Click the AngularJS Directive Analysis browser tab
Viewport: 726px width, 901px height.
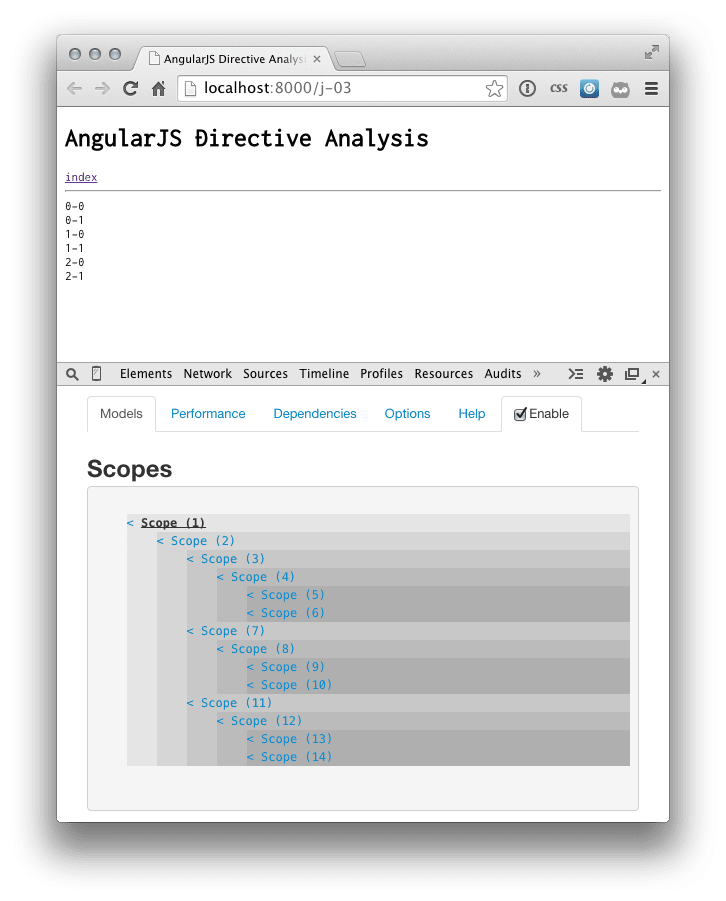coord(234,59)
